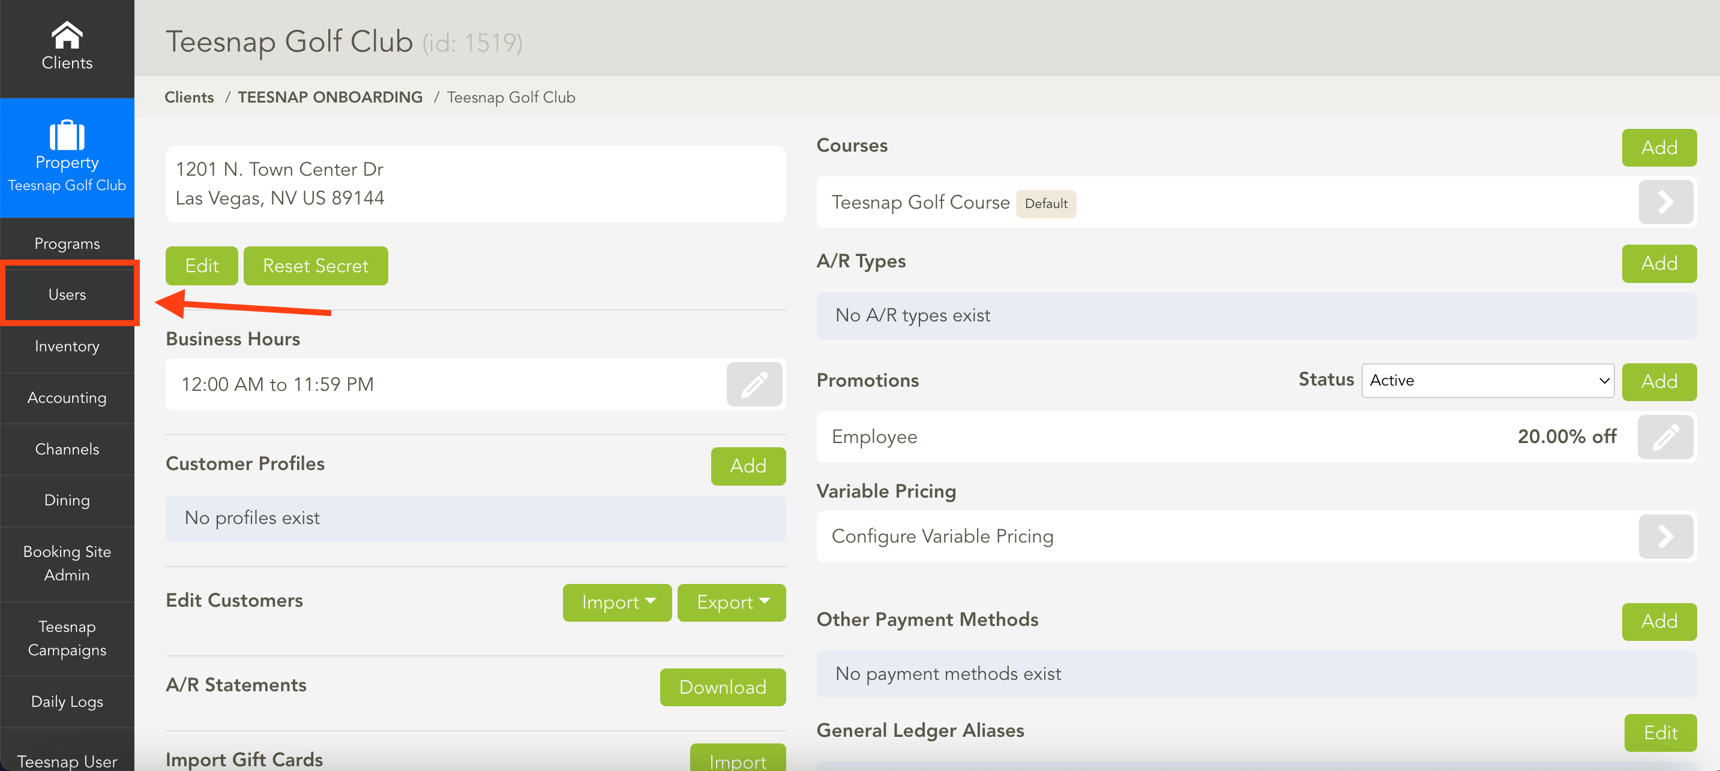Select Dining from the sidebar
This screenshot has height=771, width=1720.
tap(67, 500)
